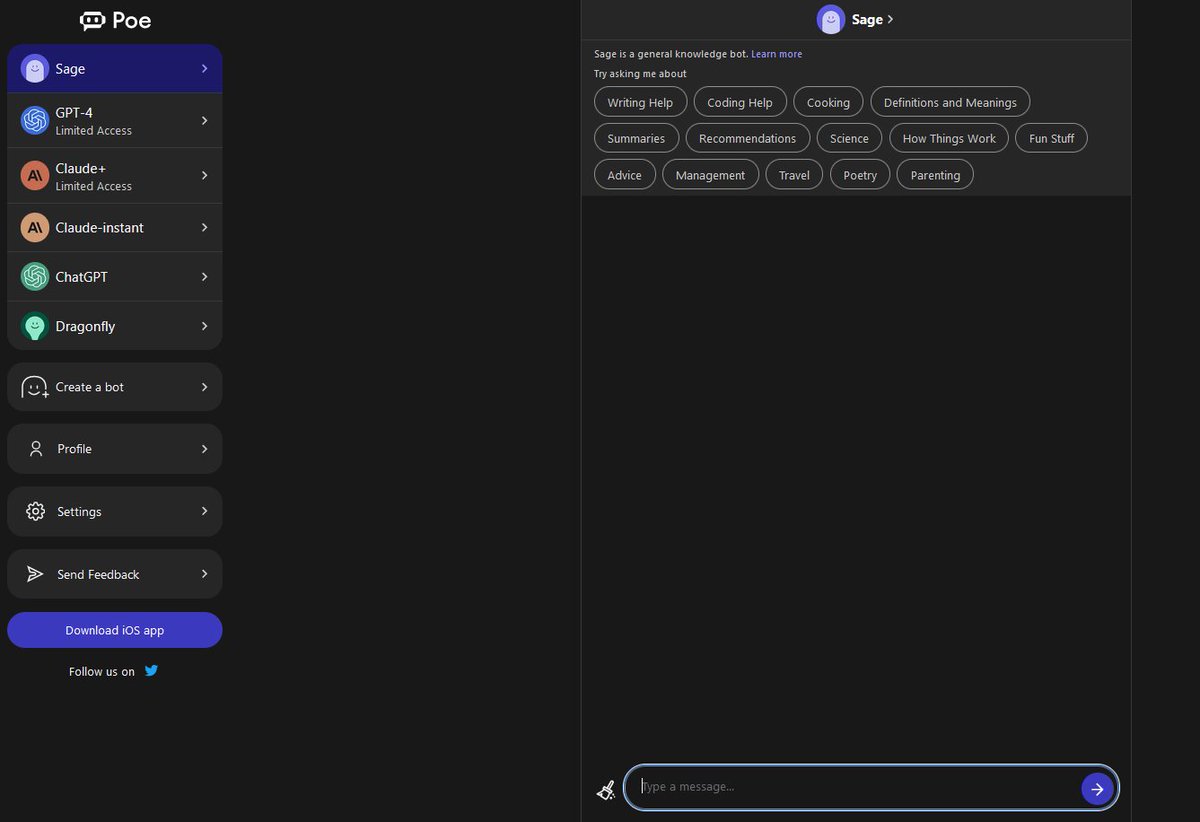
Task: Open the Profile page
Action: (115, 449)
